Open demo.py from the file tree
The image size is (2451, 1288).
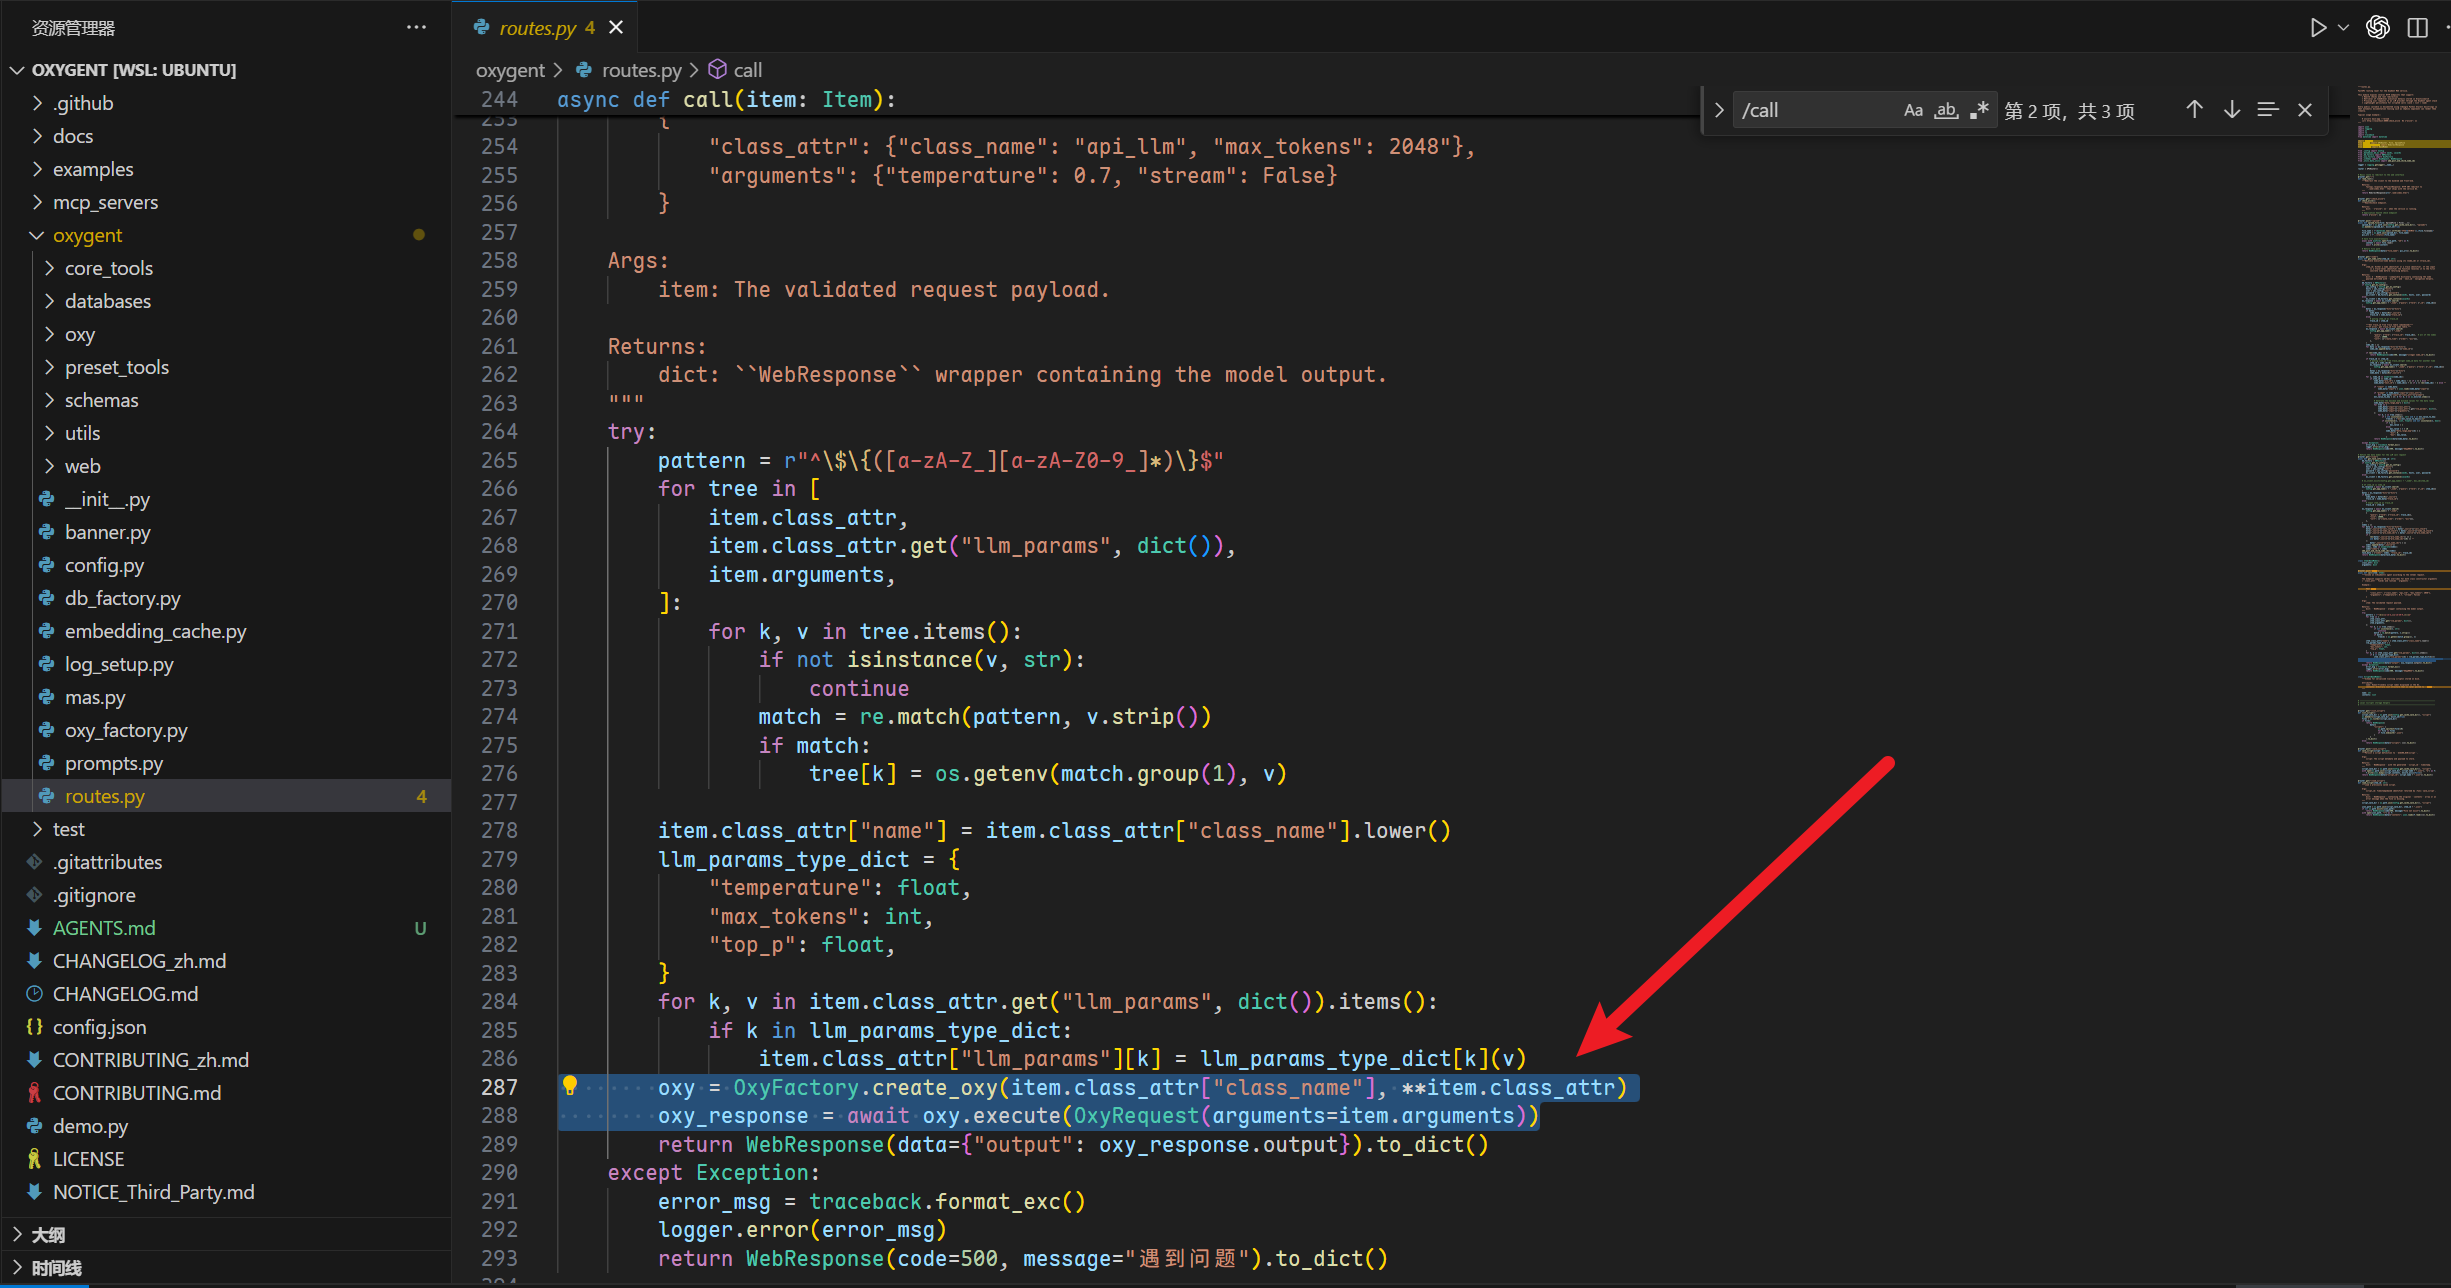pos(90,1126)
